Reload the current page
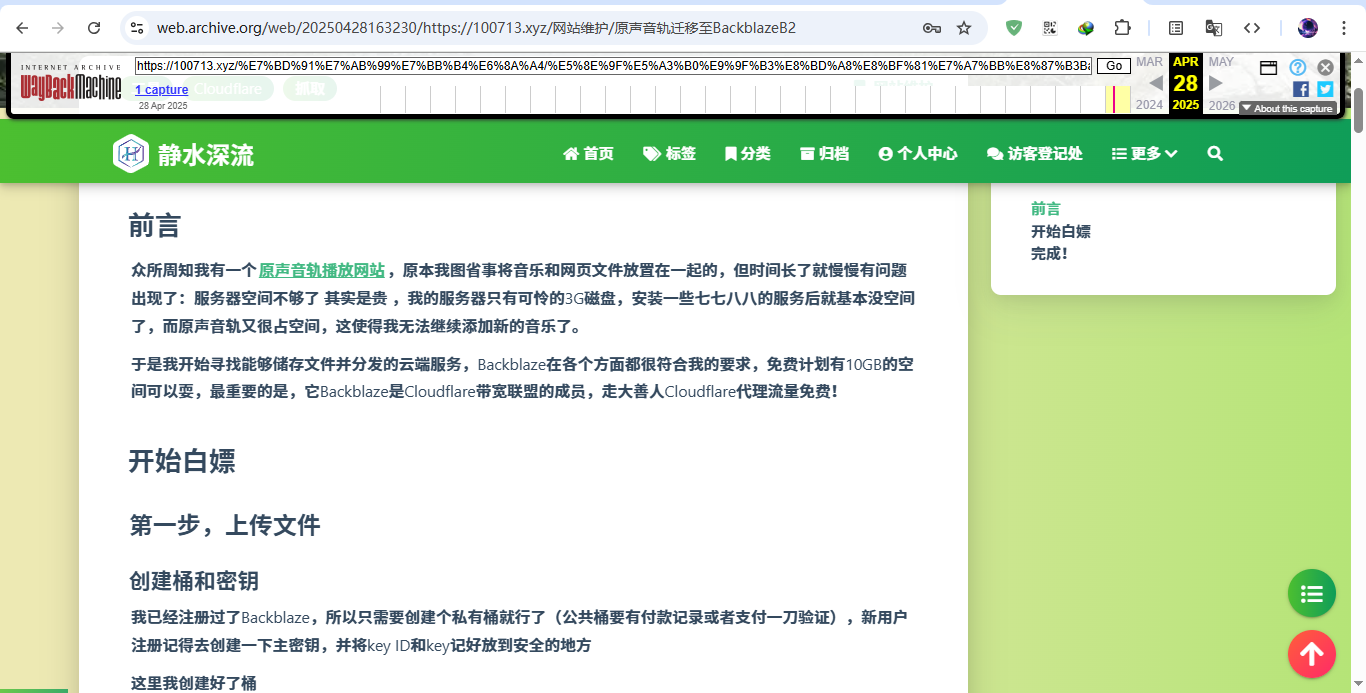Image resolution: width=1366 pixels, height=693 pixels. coord(94,28)
